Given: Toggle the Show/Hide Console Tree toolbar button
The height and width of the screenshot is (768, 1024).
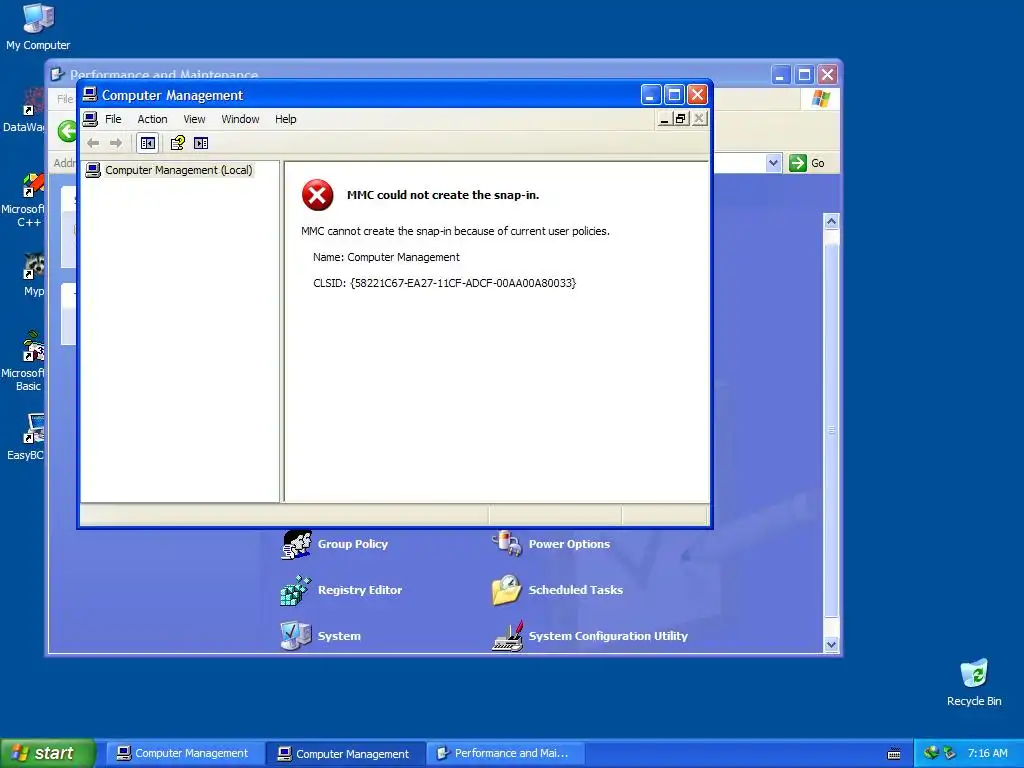Looking at the screenshot, I should coord(148,143).
